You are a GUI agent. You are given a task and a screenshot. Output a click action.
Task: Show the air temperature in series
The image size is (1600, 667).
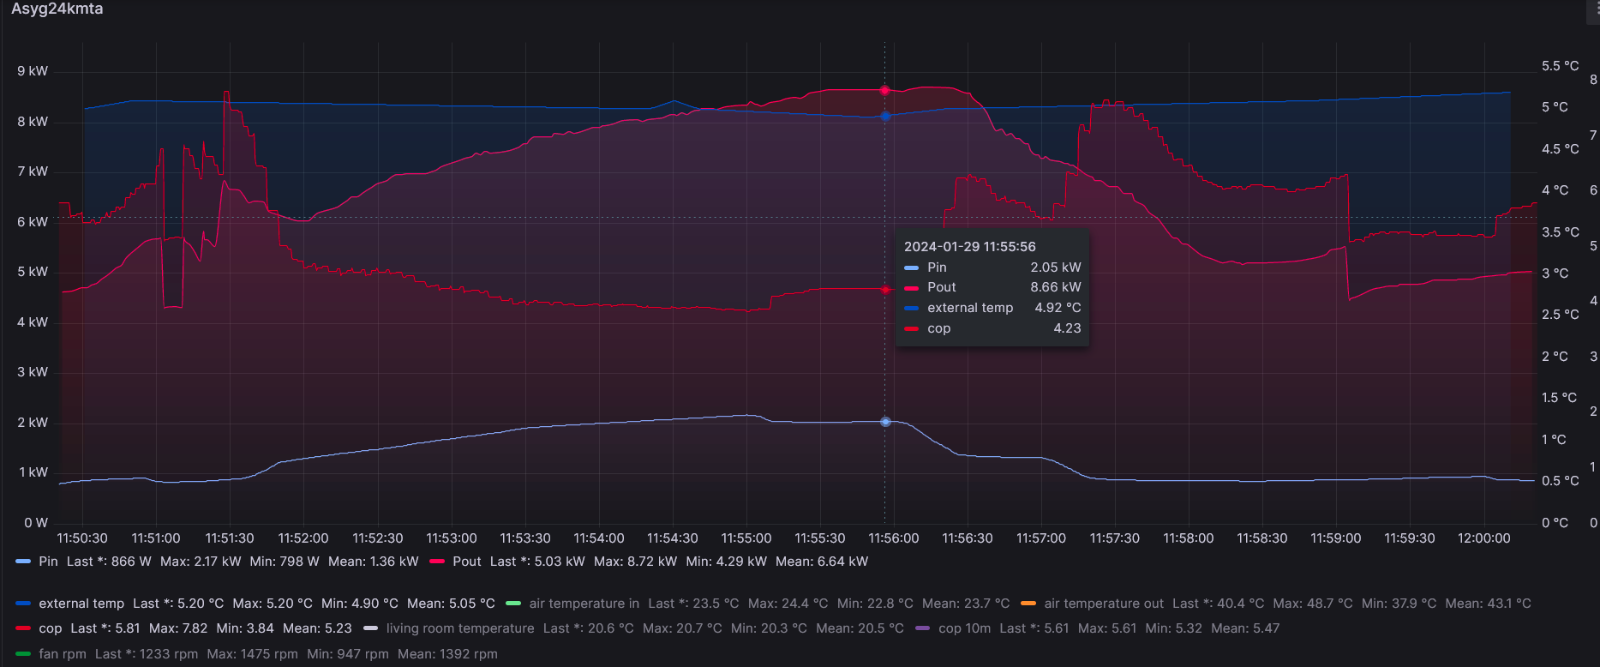584,604
